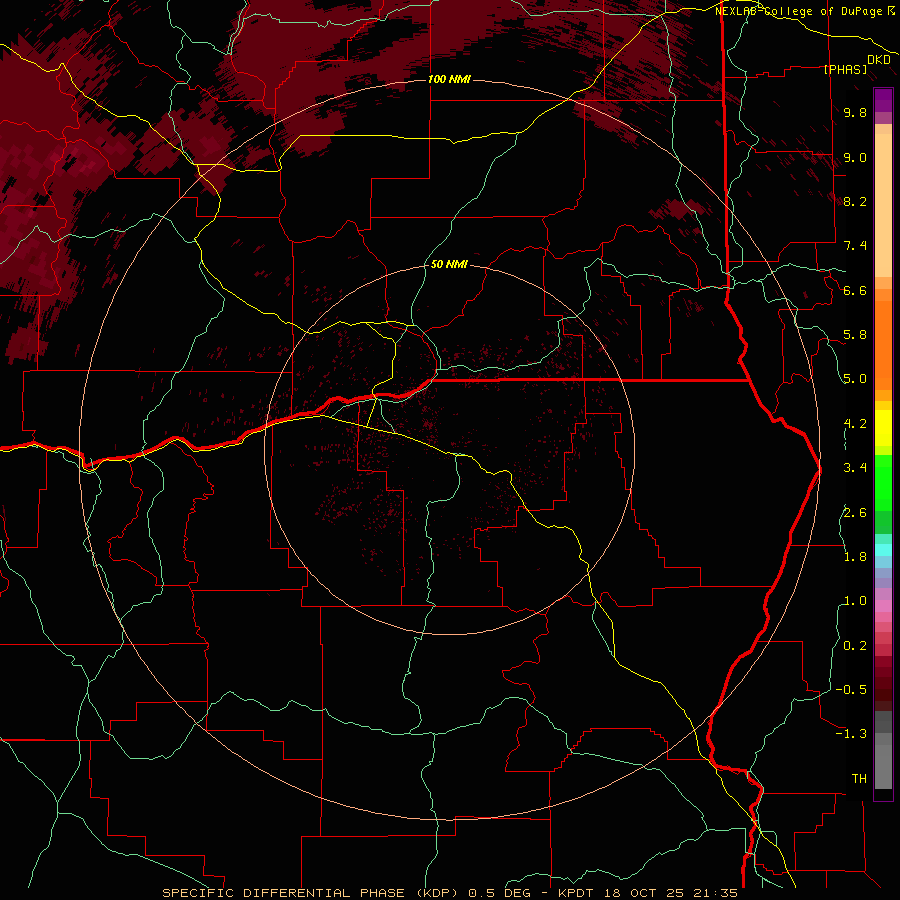Pick the yellow color bar segment
Image resolution: width=900 pixels, height=900 pixels.
(x=883, y=428)
